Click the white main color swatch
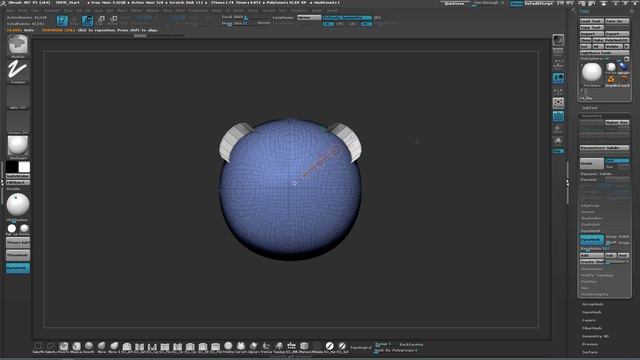The image size is (640, 360). pos(24,167)
